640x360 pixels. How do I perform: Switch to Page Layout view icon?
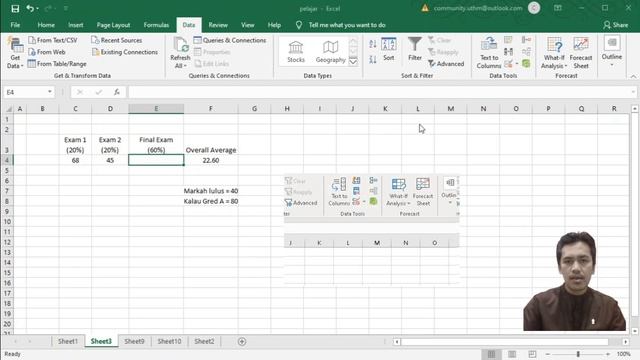[x=512, y=354]
